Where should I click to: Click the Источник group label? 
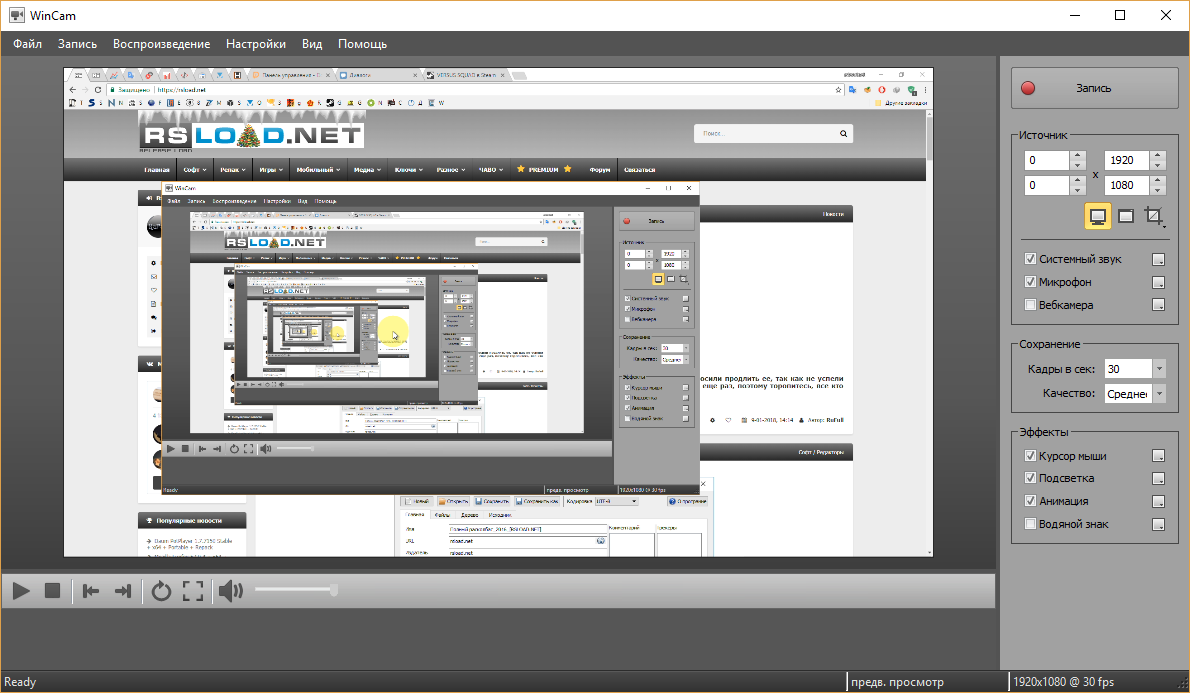[1043, 135]
